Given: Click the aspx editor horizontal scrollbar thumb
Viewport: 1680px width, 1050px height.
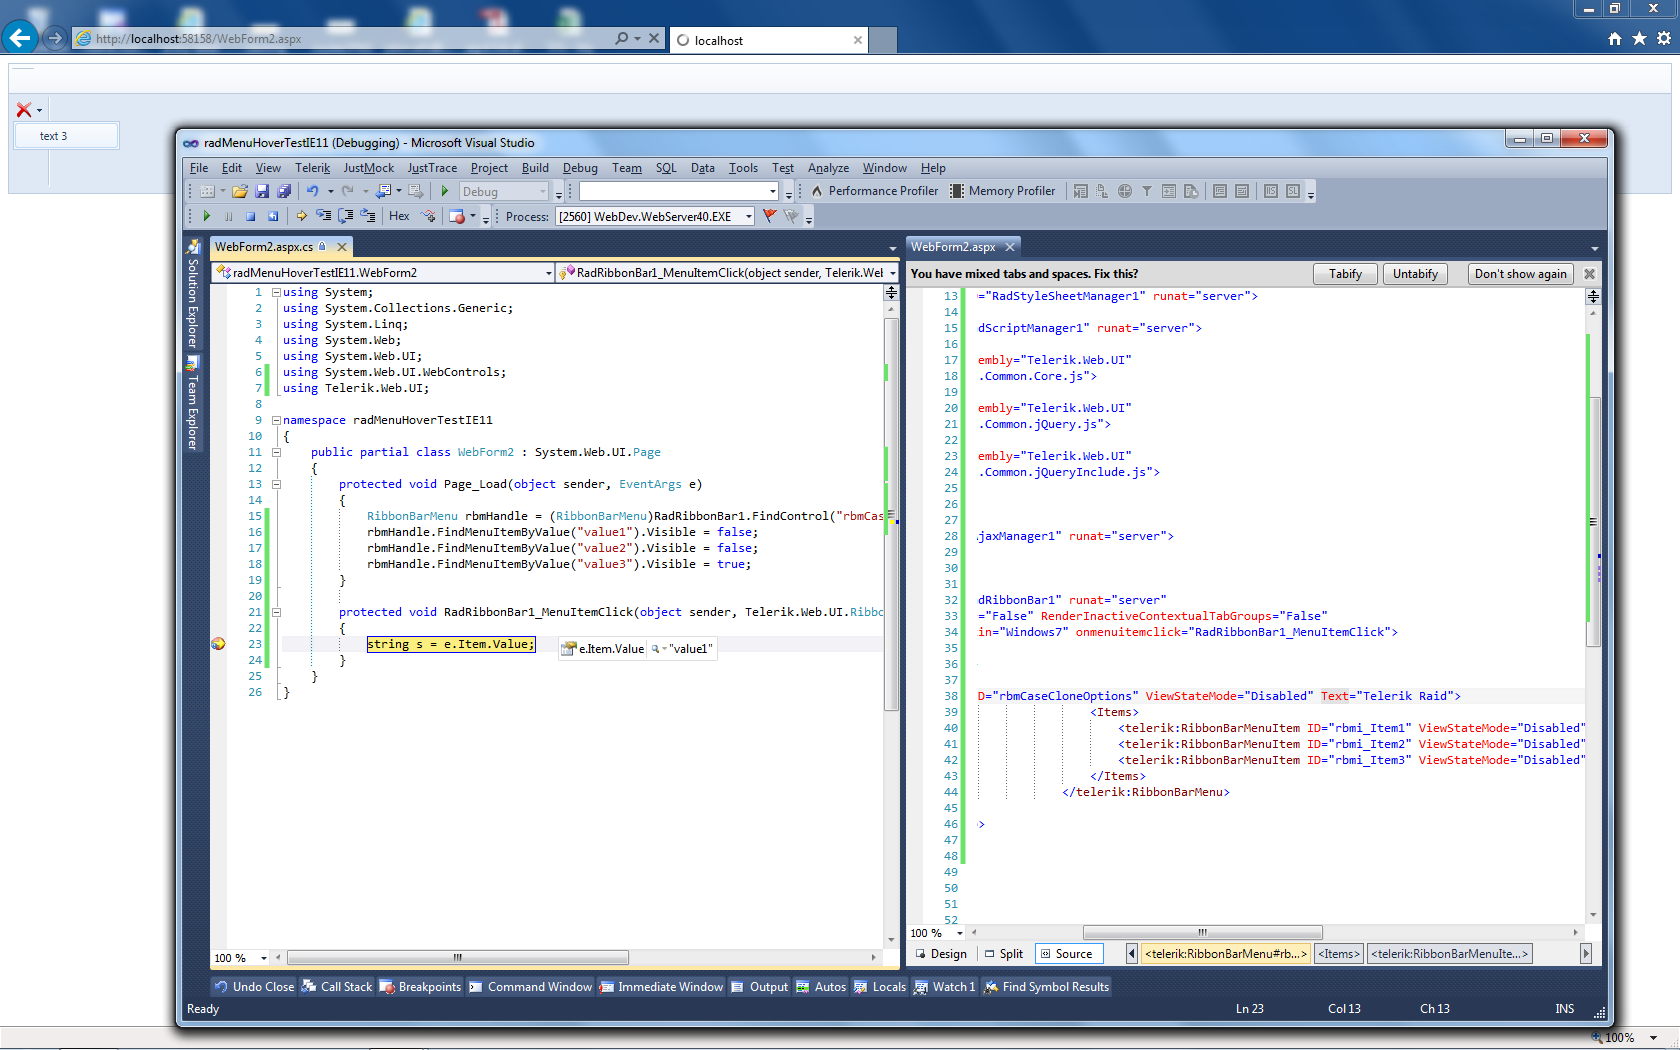Looking at the screenshot, I should click(1203, 932).
